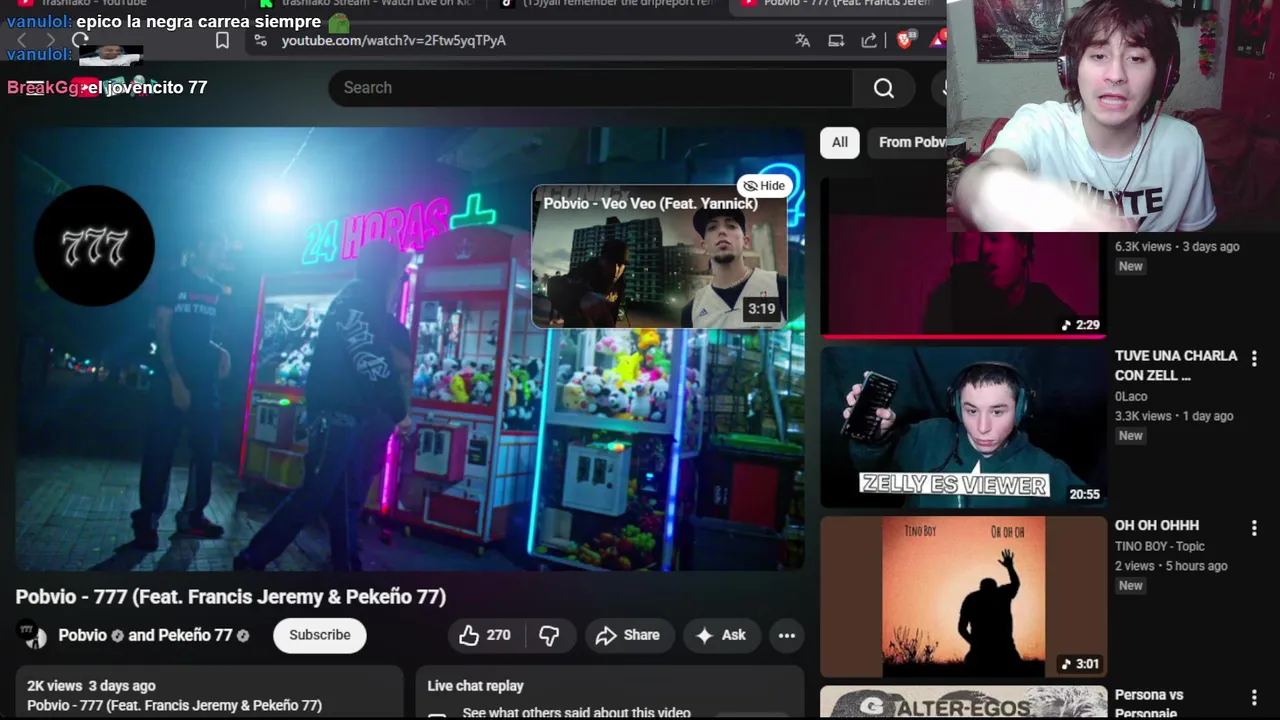Open the Pekeño 77 channel name link
This screenshot has width=1280, height=720.
195,635
